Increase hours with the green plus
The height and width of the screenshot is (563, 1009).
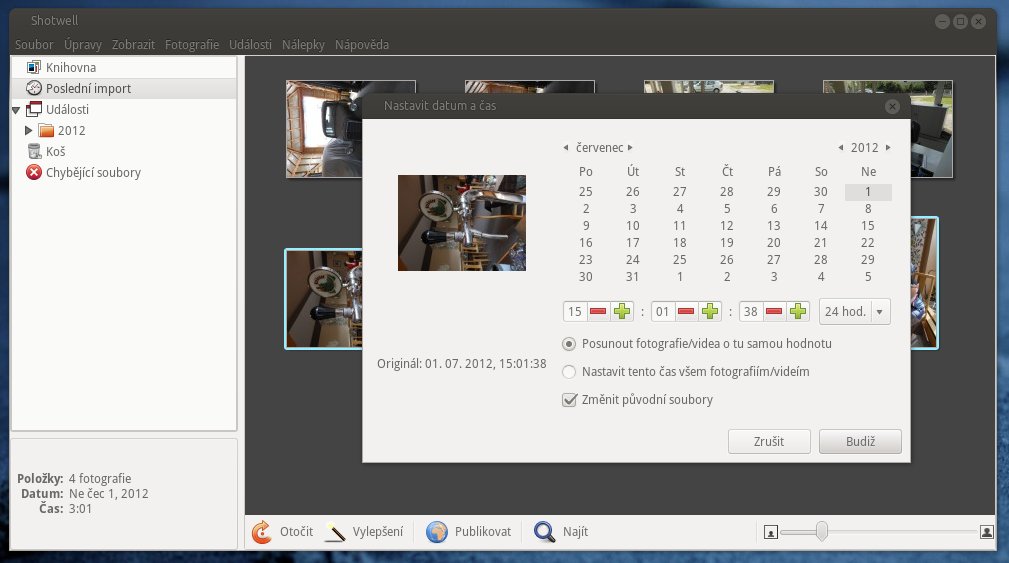622,312
